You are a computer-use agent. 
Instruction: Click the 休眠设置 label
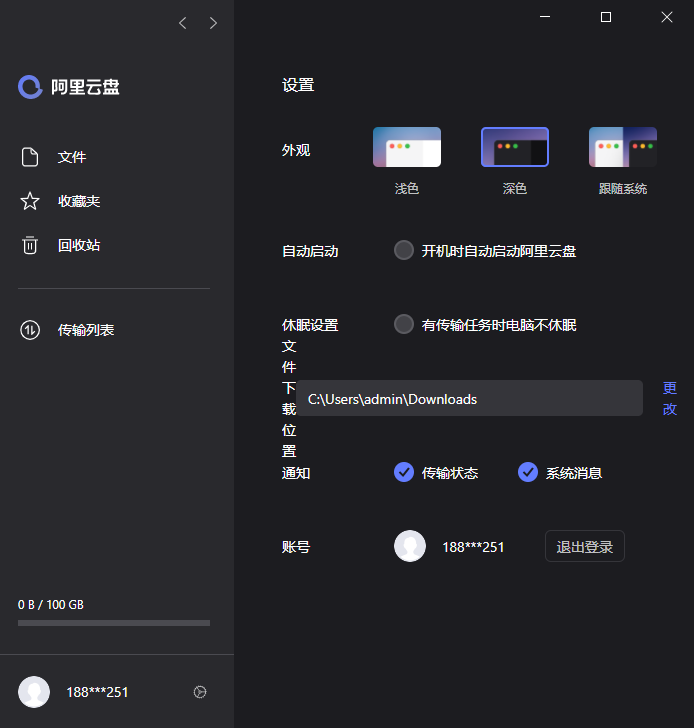[x=310, y=325]
